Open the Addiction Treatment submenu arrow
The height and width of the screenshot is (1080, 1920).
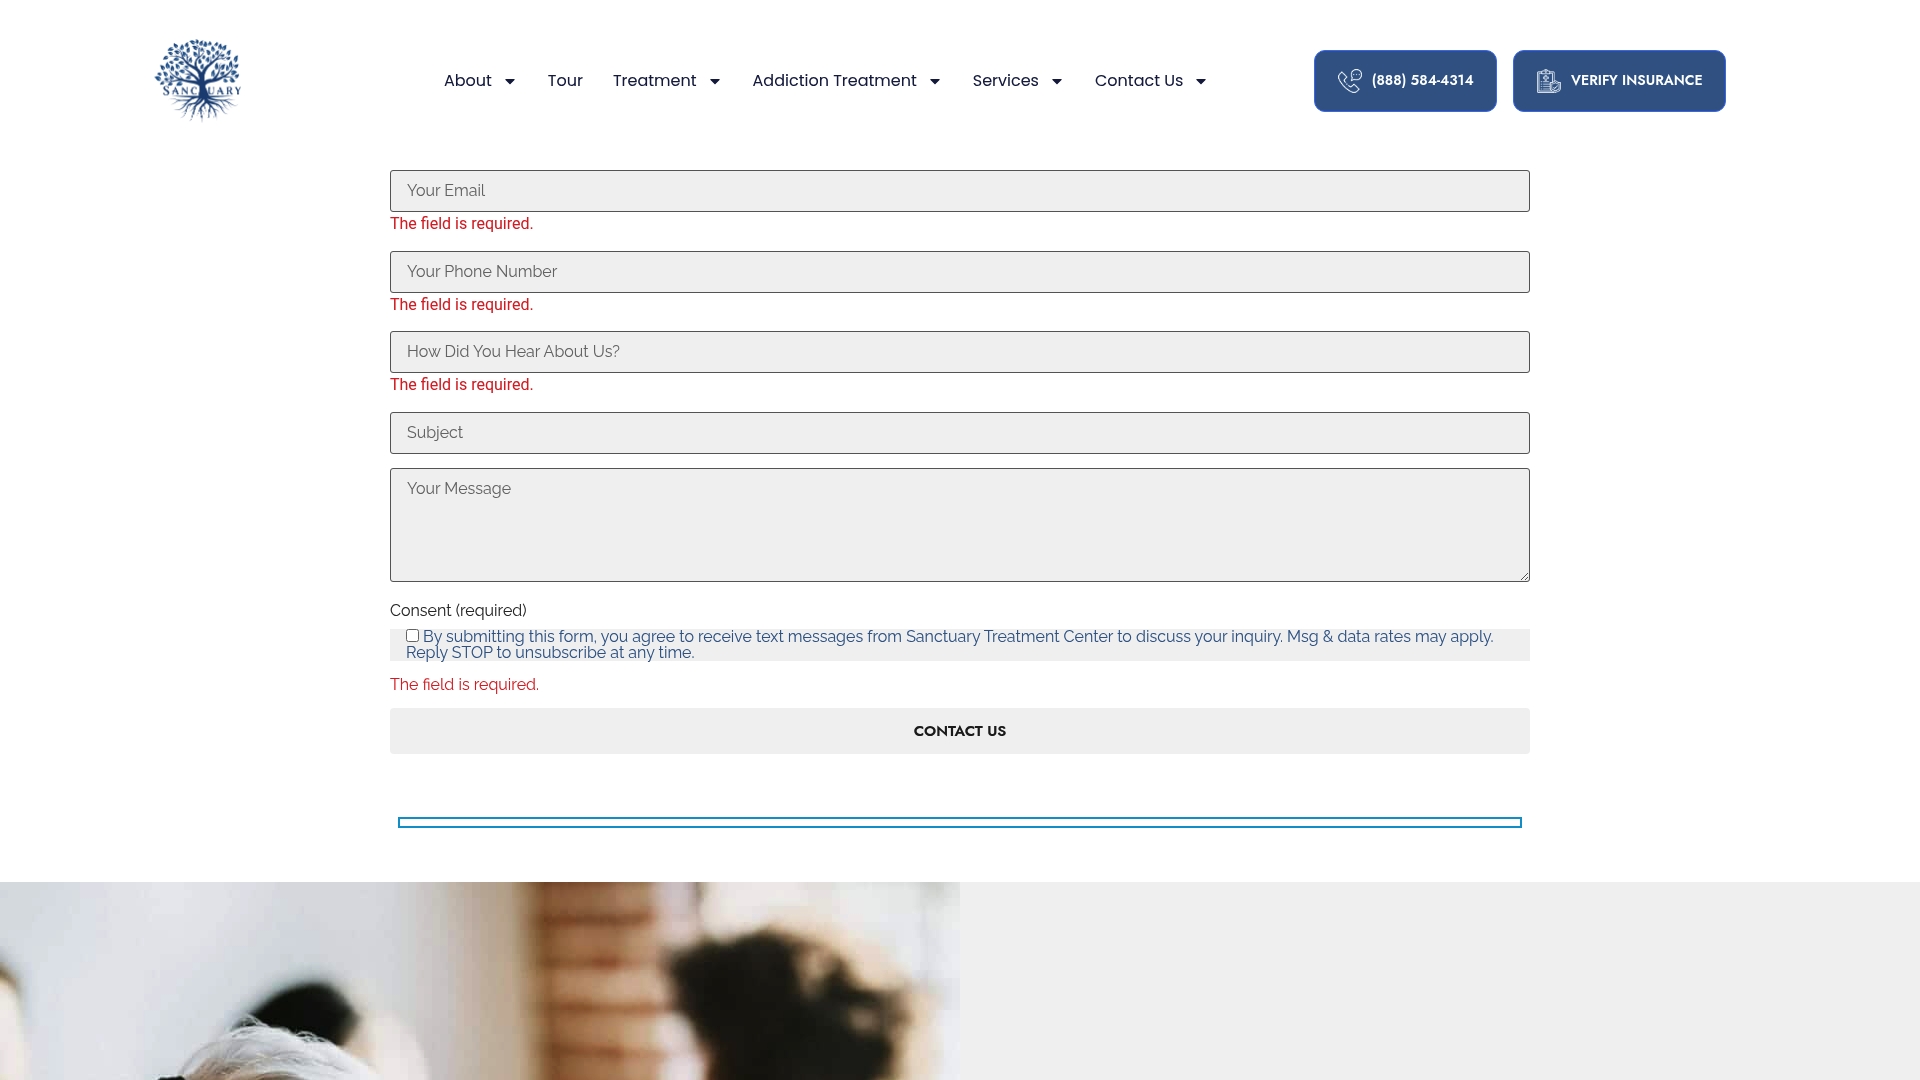click(x=935, y=81)
